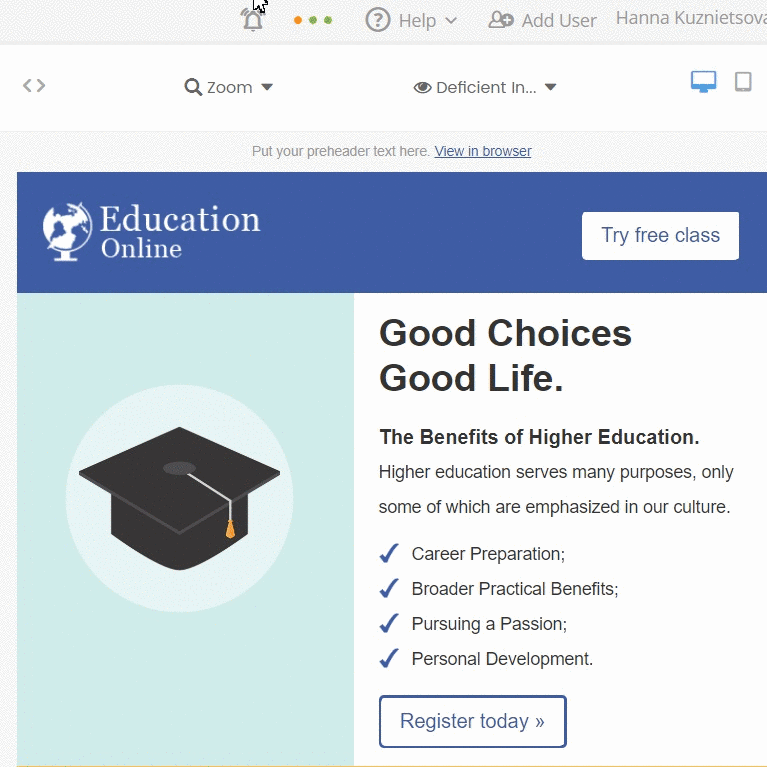
Task: Open the code editor angle brackets icon
Action: pyautogui.click(x=34, y=86)
